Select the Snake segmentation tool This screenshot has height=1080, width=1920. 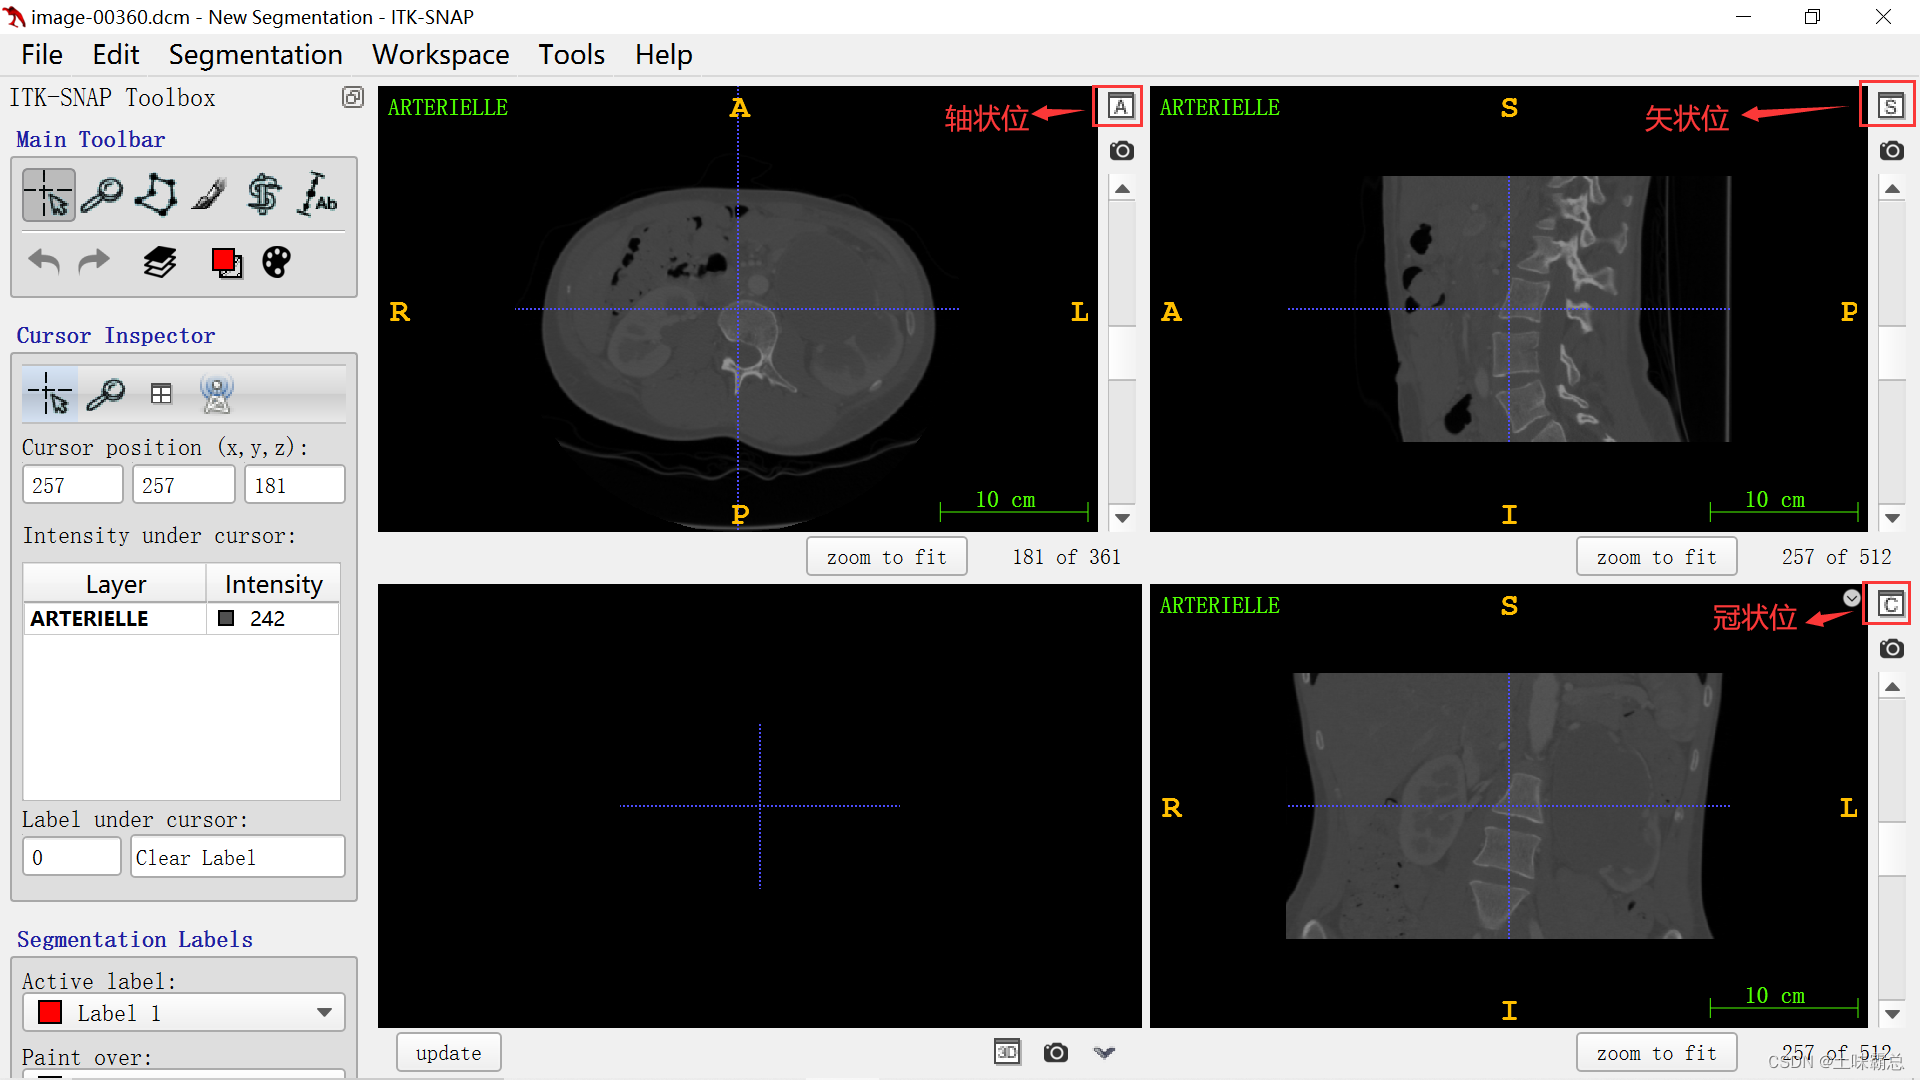[264, 194]
